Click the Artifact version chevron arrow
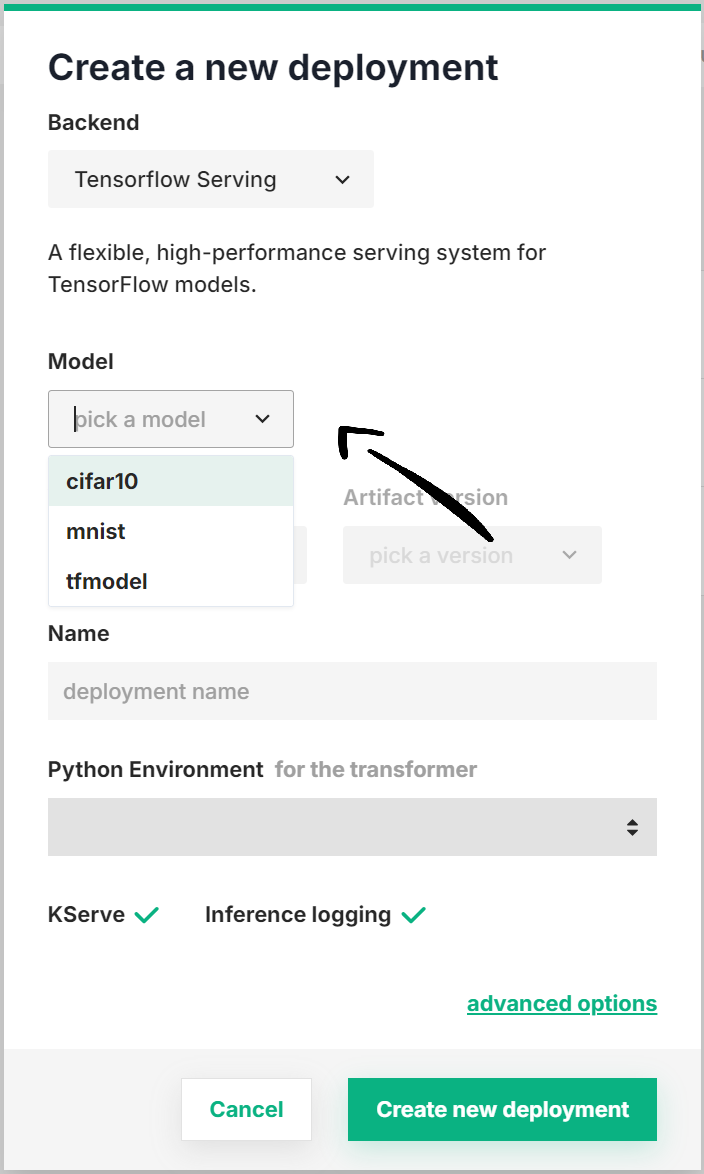 pos(570,555)
